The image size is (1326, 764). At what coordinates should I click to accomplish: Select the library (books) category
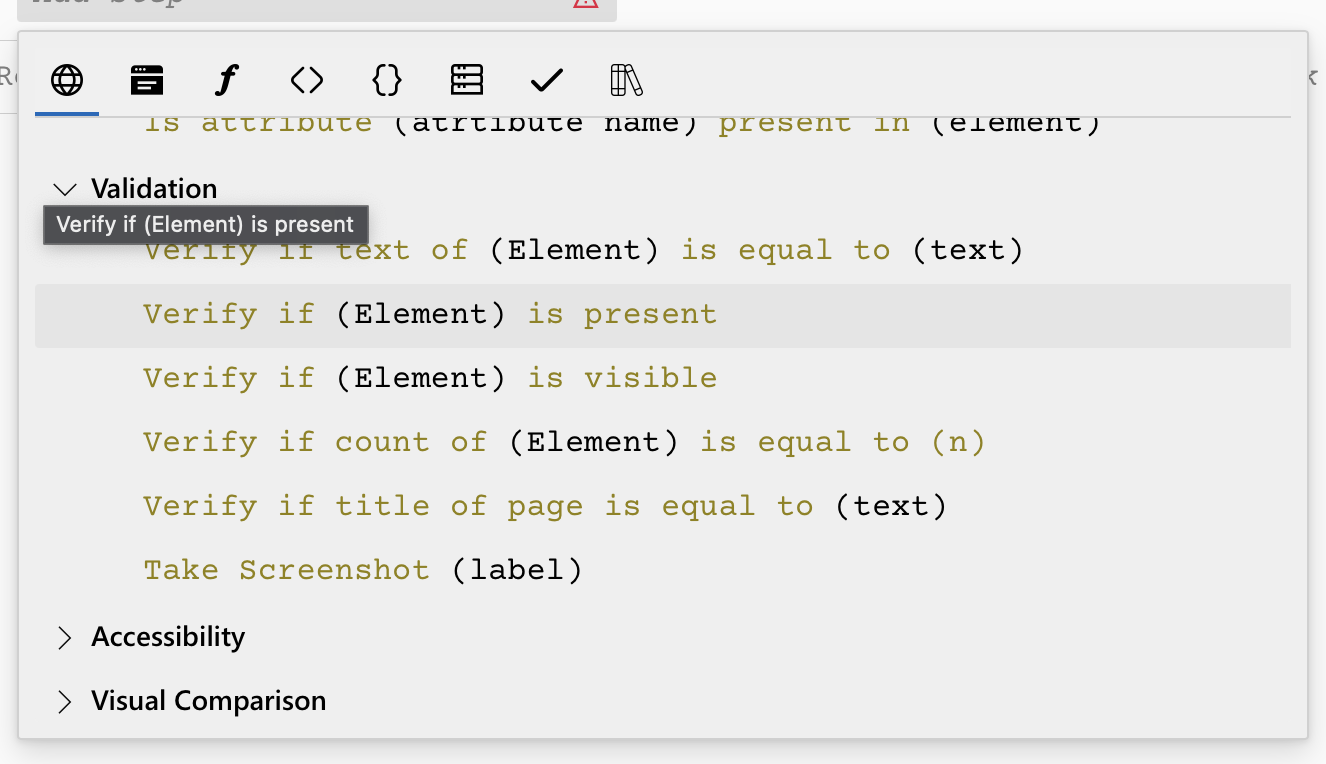(x=626, y=80)
